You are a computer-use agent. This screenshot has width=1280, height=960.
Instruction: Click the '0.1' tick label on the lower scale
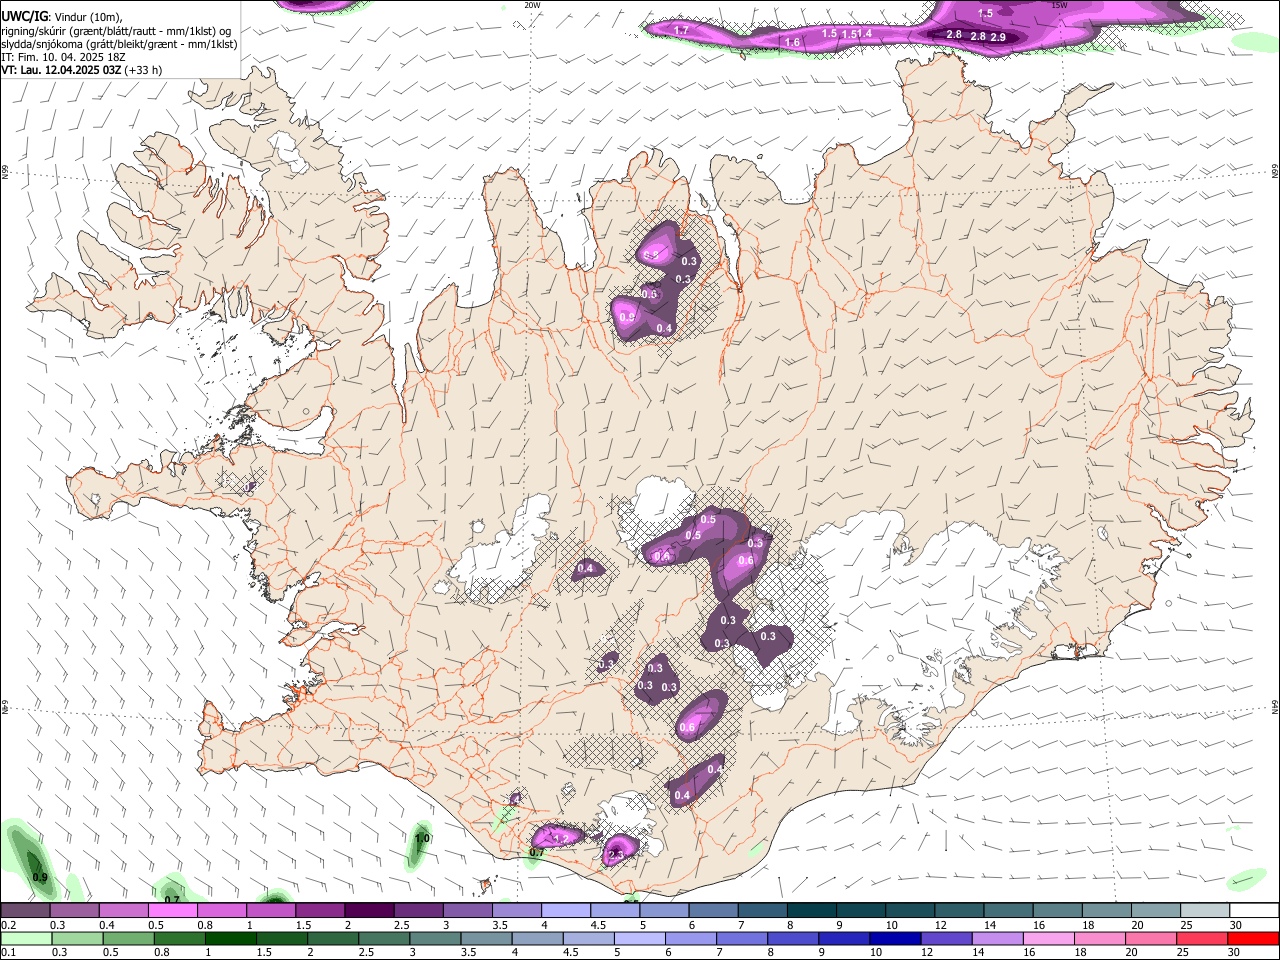tap(7, 952)
